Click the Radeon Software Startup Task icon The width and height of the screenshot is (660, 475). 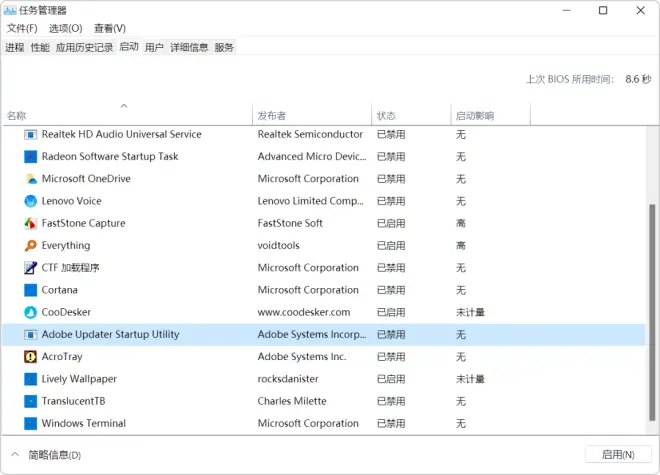31,157
